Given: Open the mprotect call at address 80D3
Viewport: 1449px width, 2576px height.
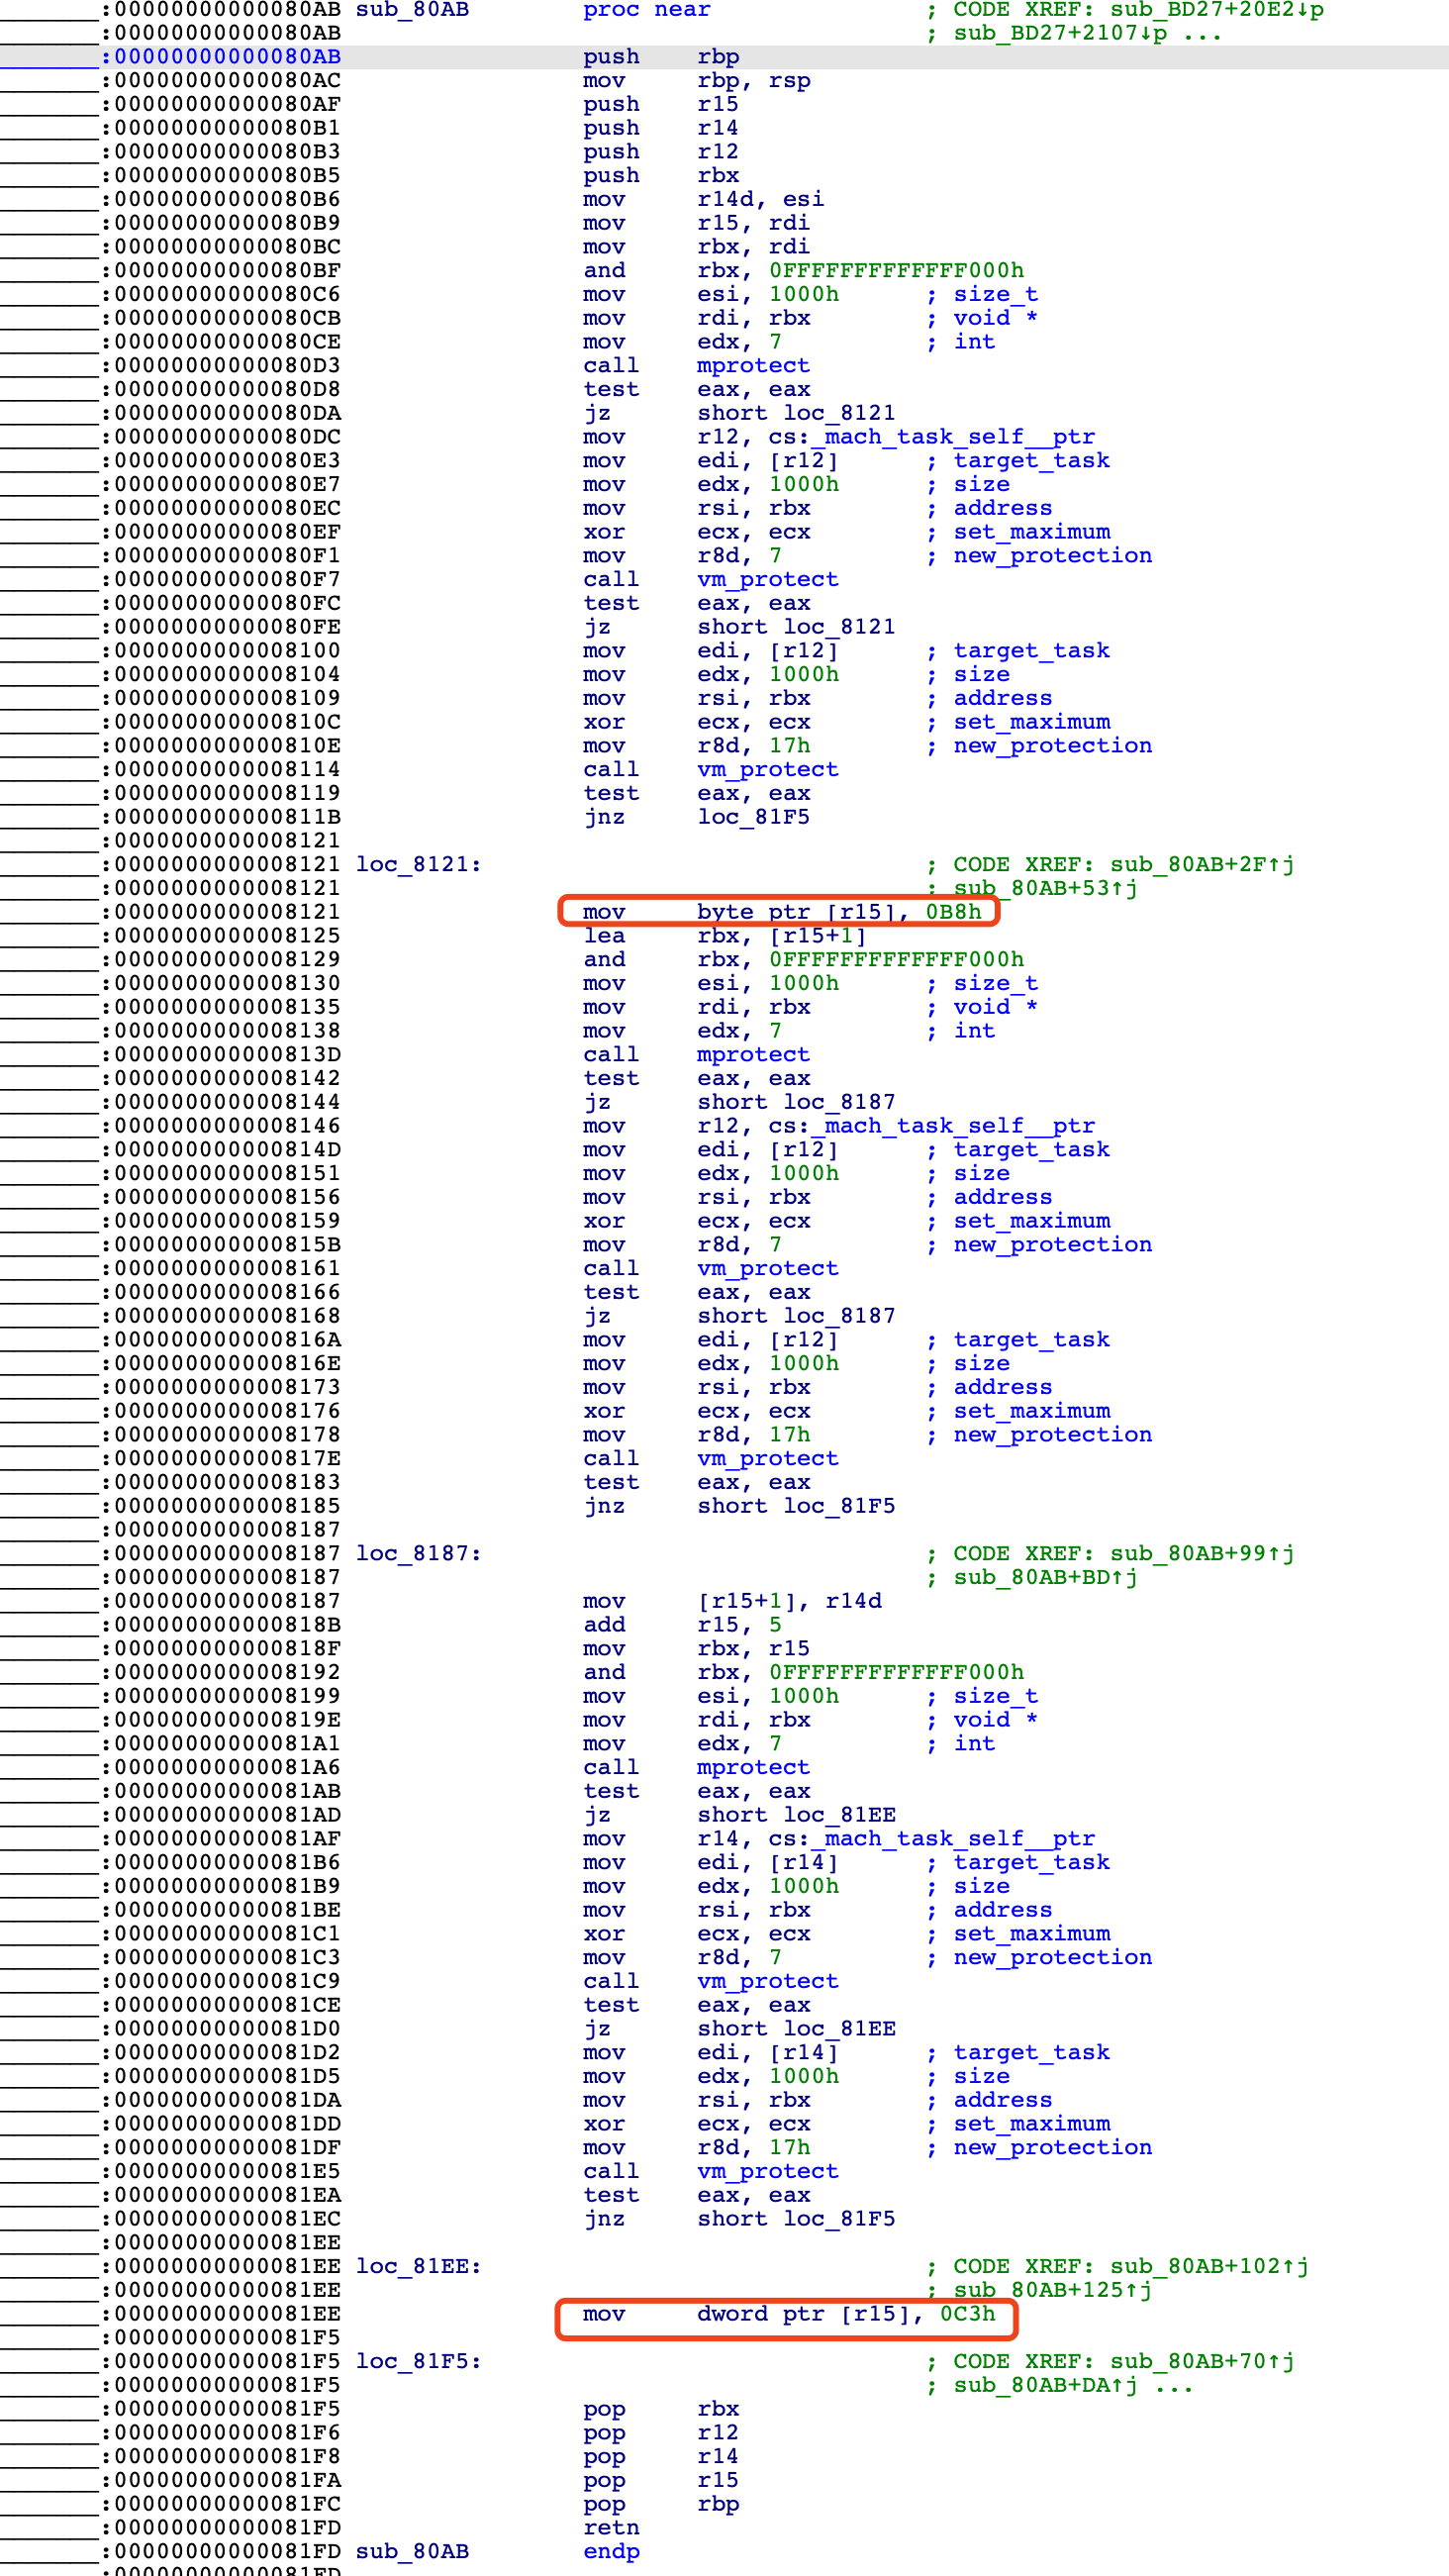Looking at the screenshot, I should click(x=753, y=366).
